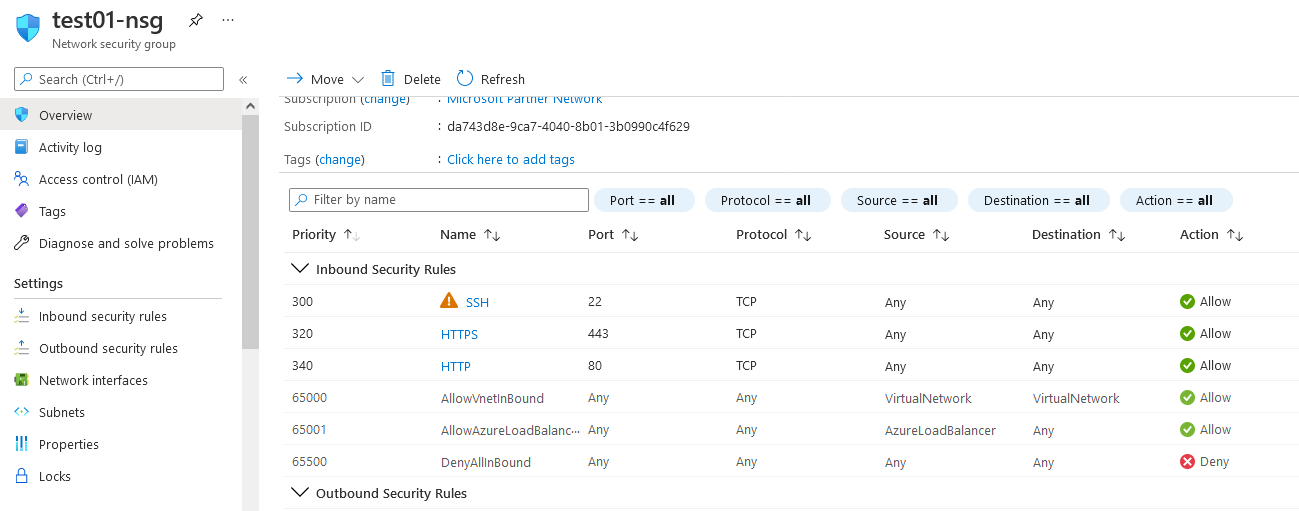Open Diagnose and solve problems
The image size is (1299, 511).
click(x=126, y=244)
